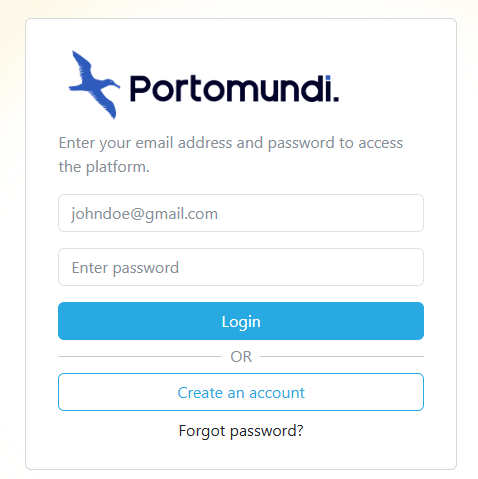
Task: Click the blue dot above the logo's letter i
Action: pyautogui.click(x=328, y=78)
